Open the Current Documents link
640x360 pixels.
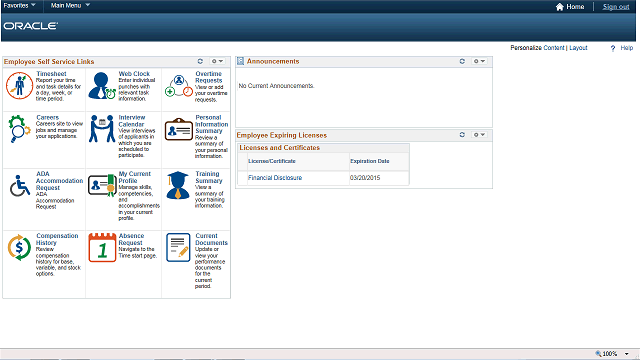(x=211, y=239)
